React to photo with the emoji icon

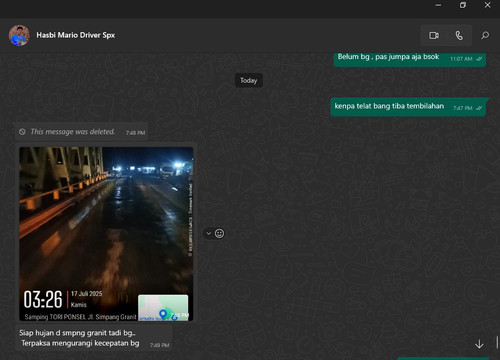click(x=219, y=233)
